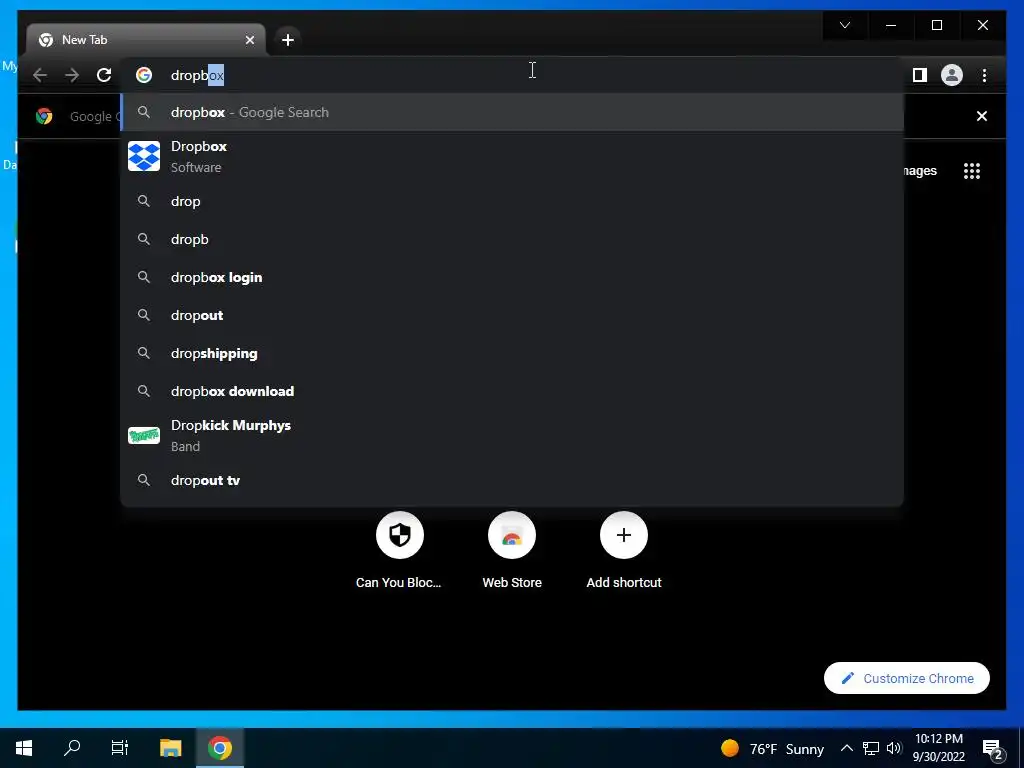Open the notification center icon

(993, 749)
